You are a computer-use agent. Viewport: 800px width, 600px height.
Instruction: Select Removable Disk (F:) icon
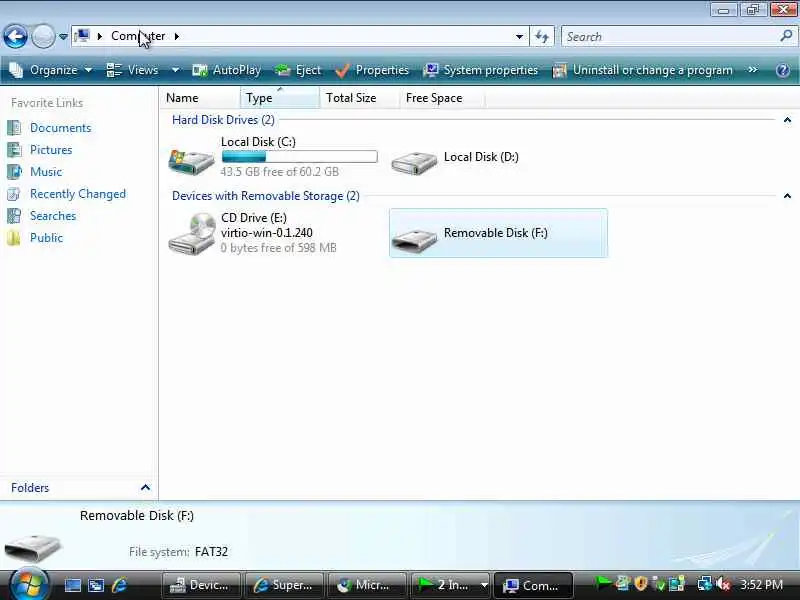[414, 240]
